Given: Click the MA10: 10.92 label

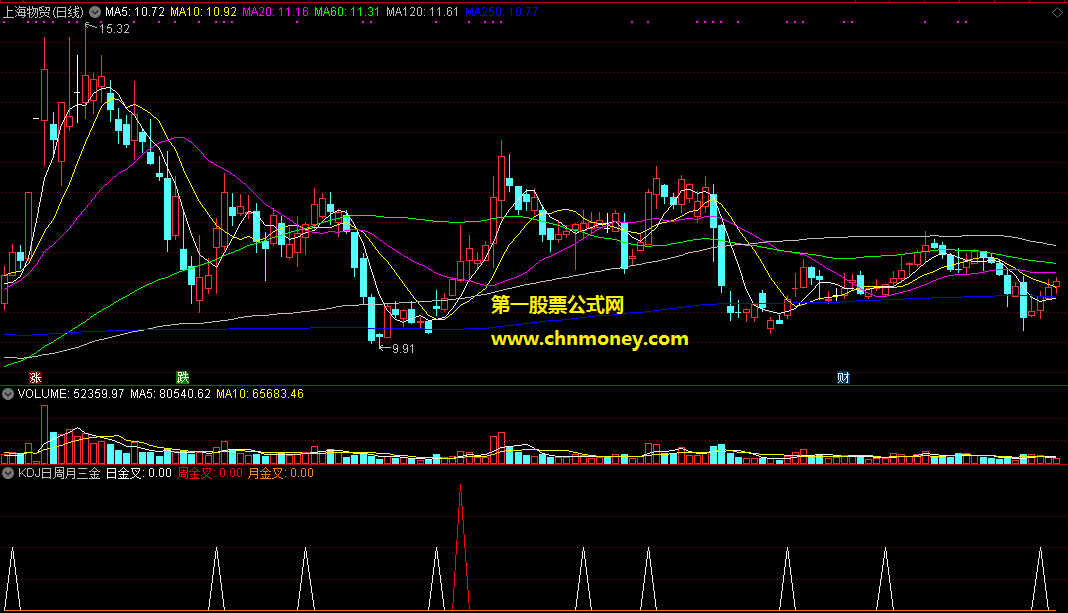Looking at the screenshot, I should [x=204, y=12].
